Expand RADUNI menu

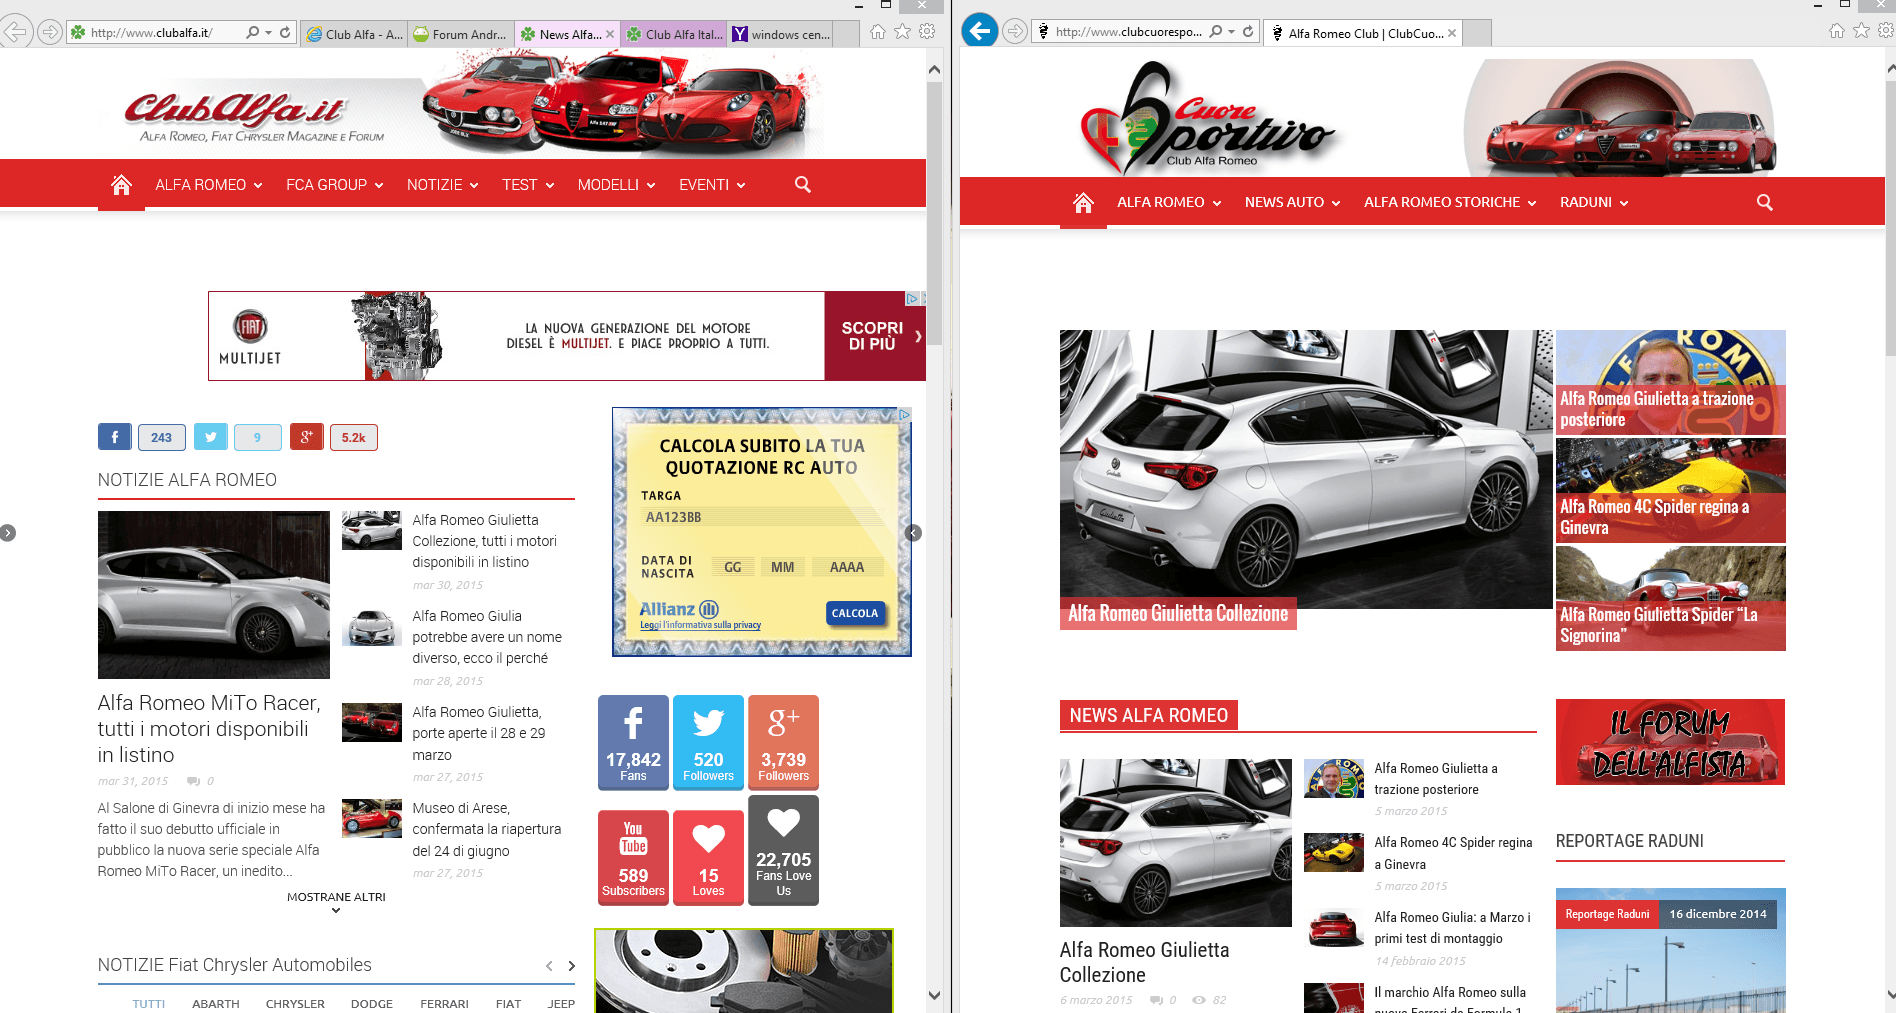[x=1594, y=202]
